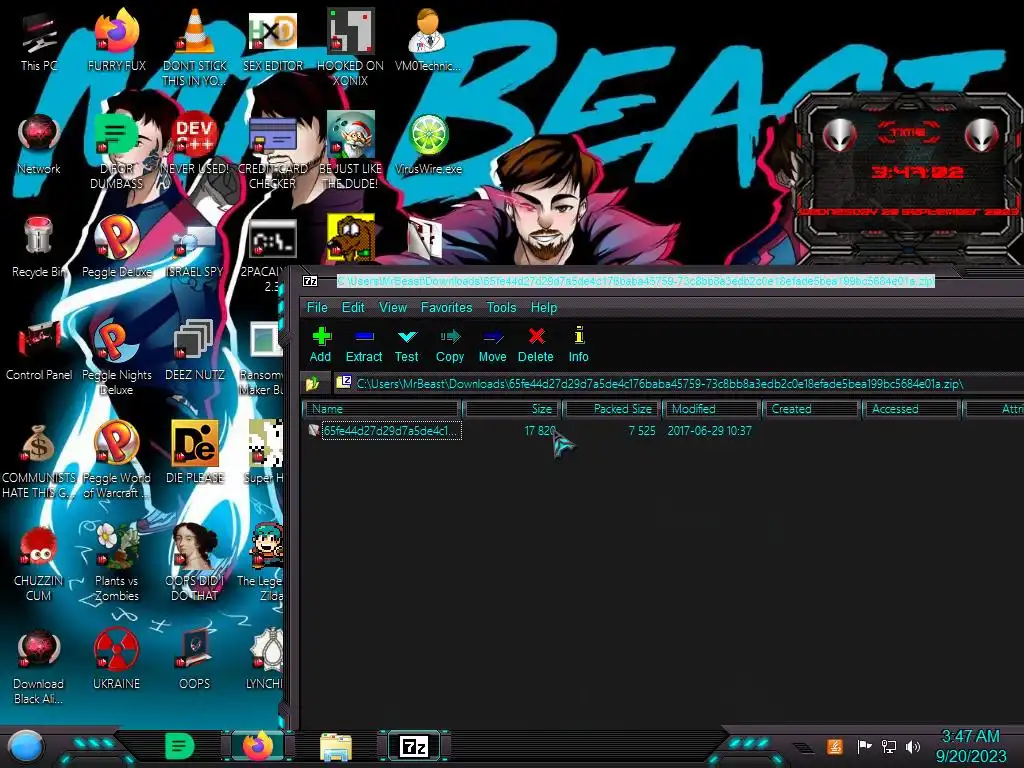Viewport: 1024px width, 768px height.
Task: Click the Extract toolbar icon in 7-Zip
Action: 364,345
